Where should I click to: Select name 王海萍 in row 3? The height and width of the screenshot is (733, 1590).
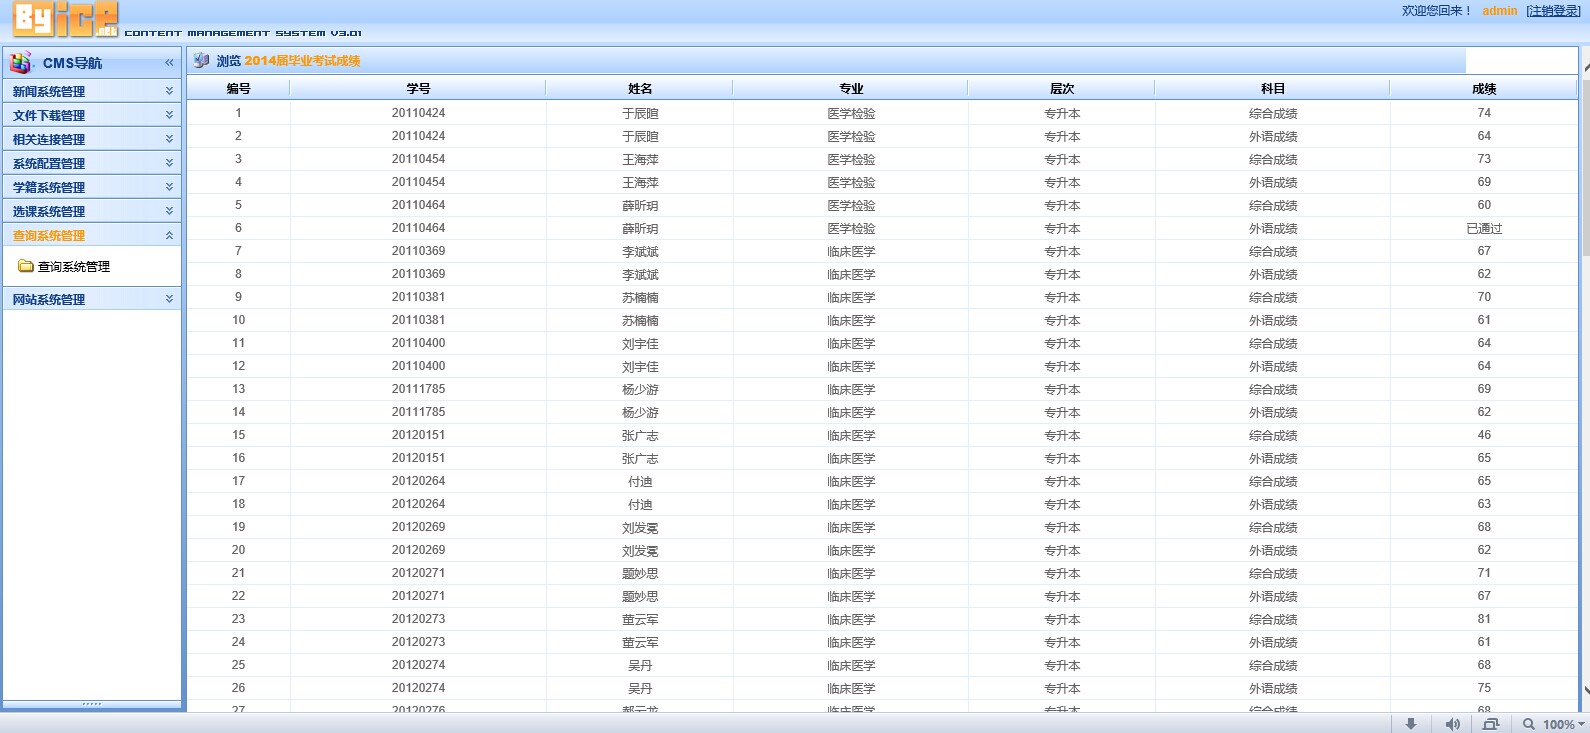(x=640, y=159)
